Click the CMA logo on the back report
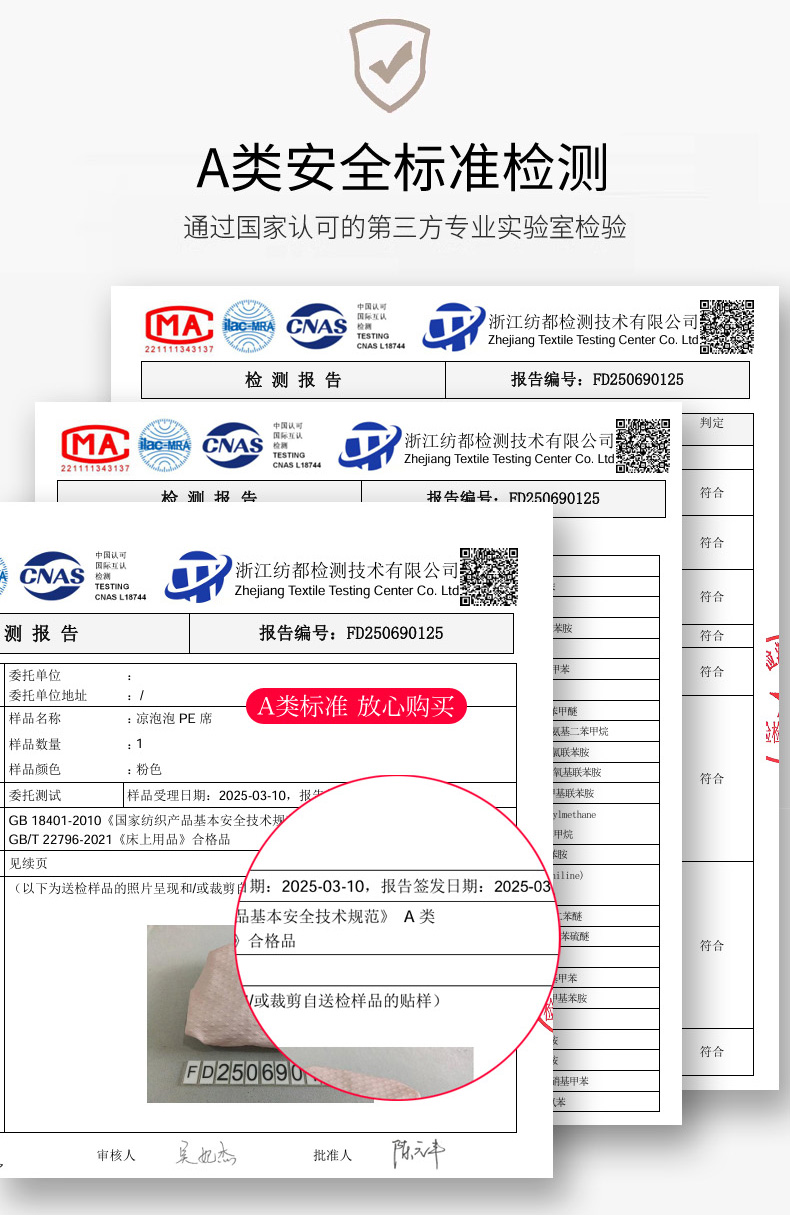The width and height of the screenshot is (790, 1215). point(180,325)
